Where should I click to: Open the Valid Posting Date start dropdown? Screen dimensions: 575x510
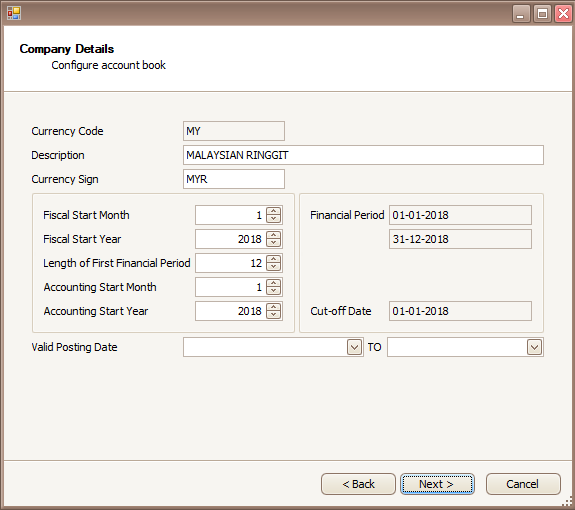click(x=354, y=347)
